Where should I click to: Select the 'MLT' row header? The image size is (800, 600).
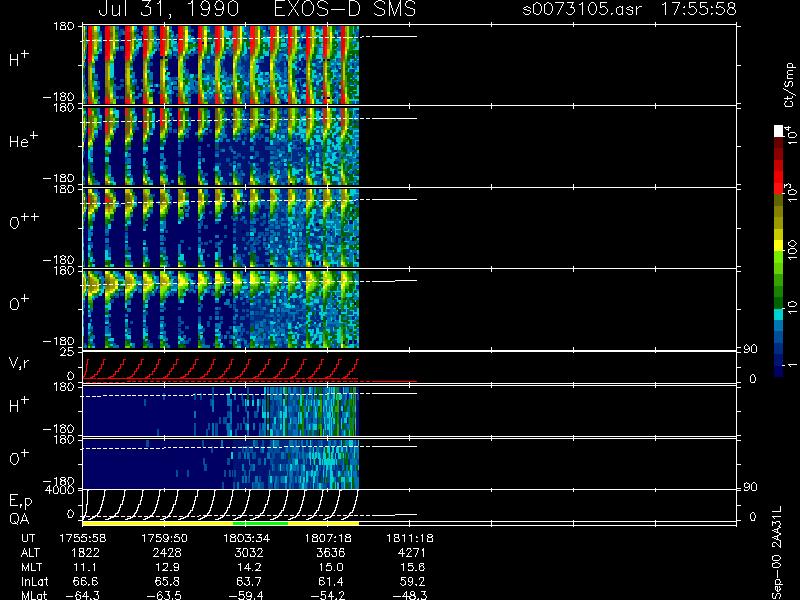(x=31, y=567)
